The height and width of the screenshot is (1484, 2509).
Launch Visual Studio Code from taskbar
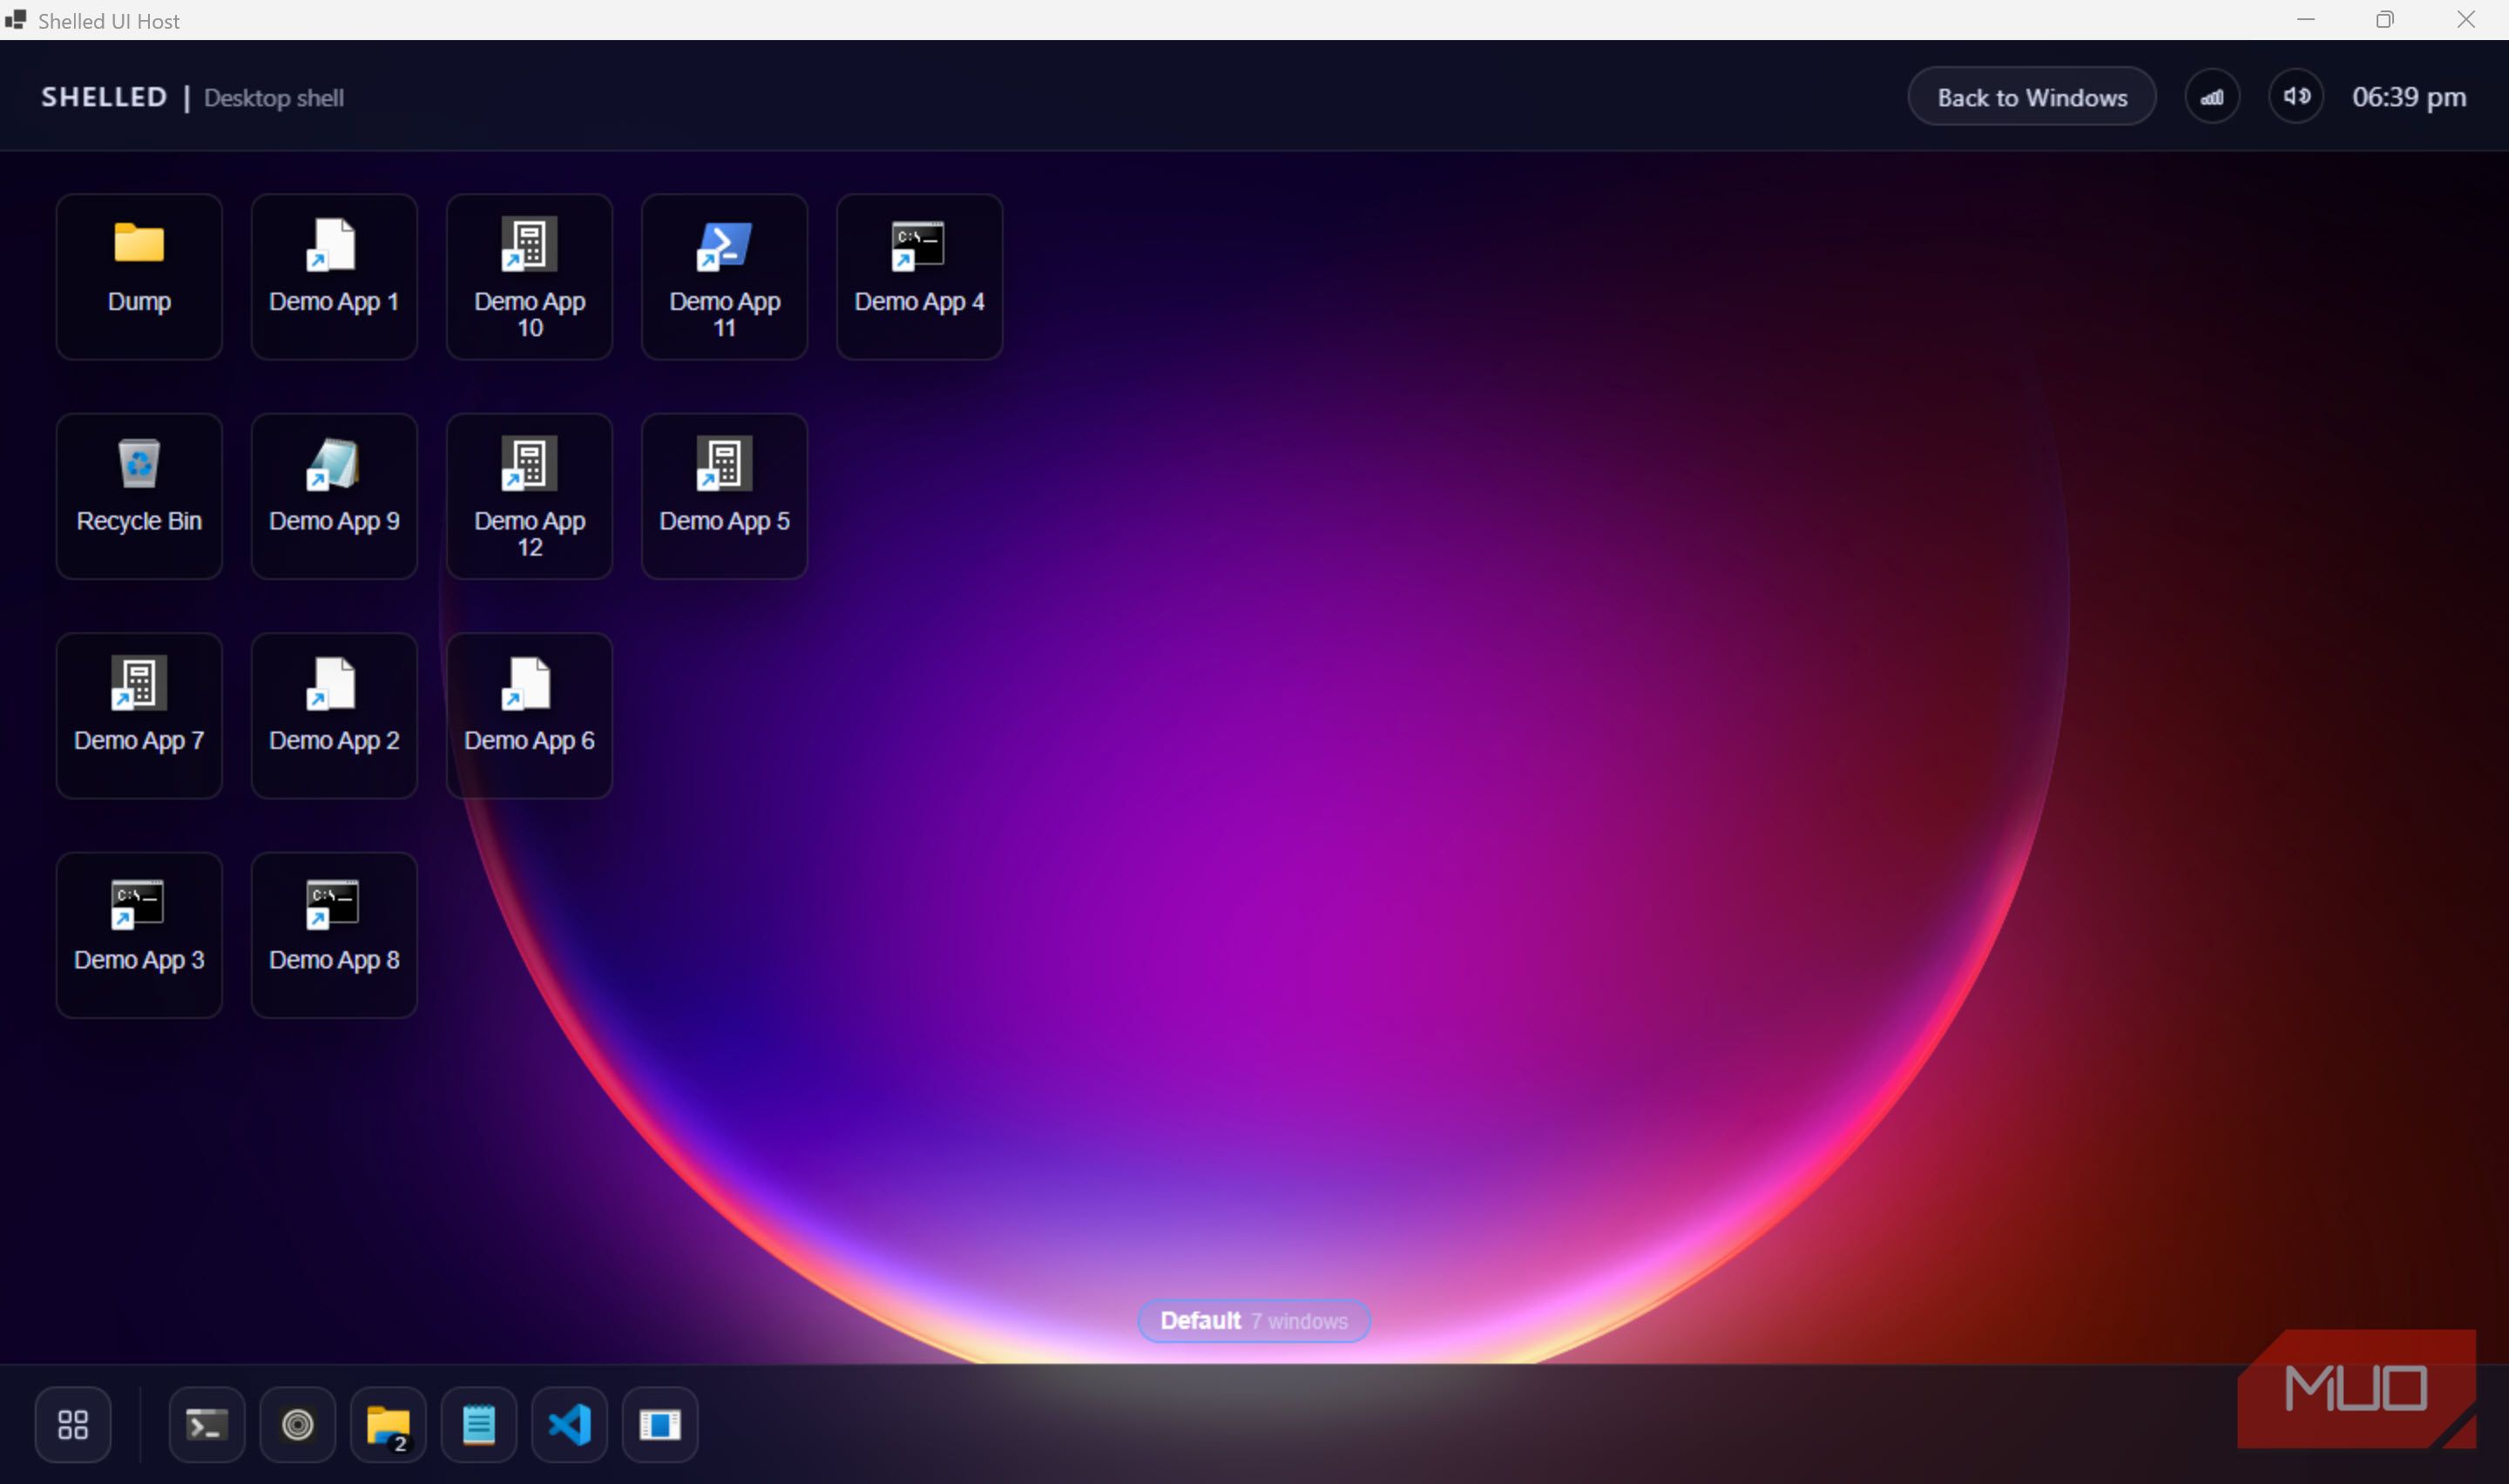pyautogui.click(x=570, y=1424)
